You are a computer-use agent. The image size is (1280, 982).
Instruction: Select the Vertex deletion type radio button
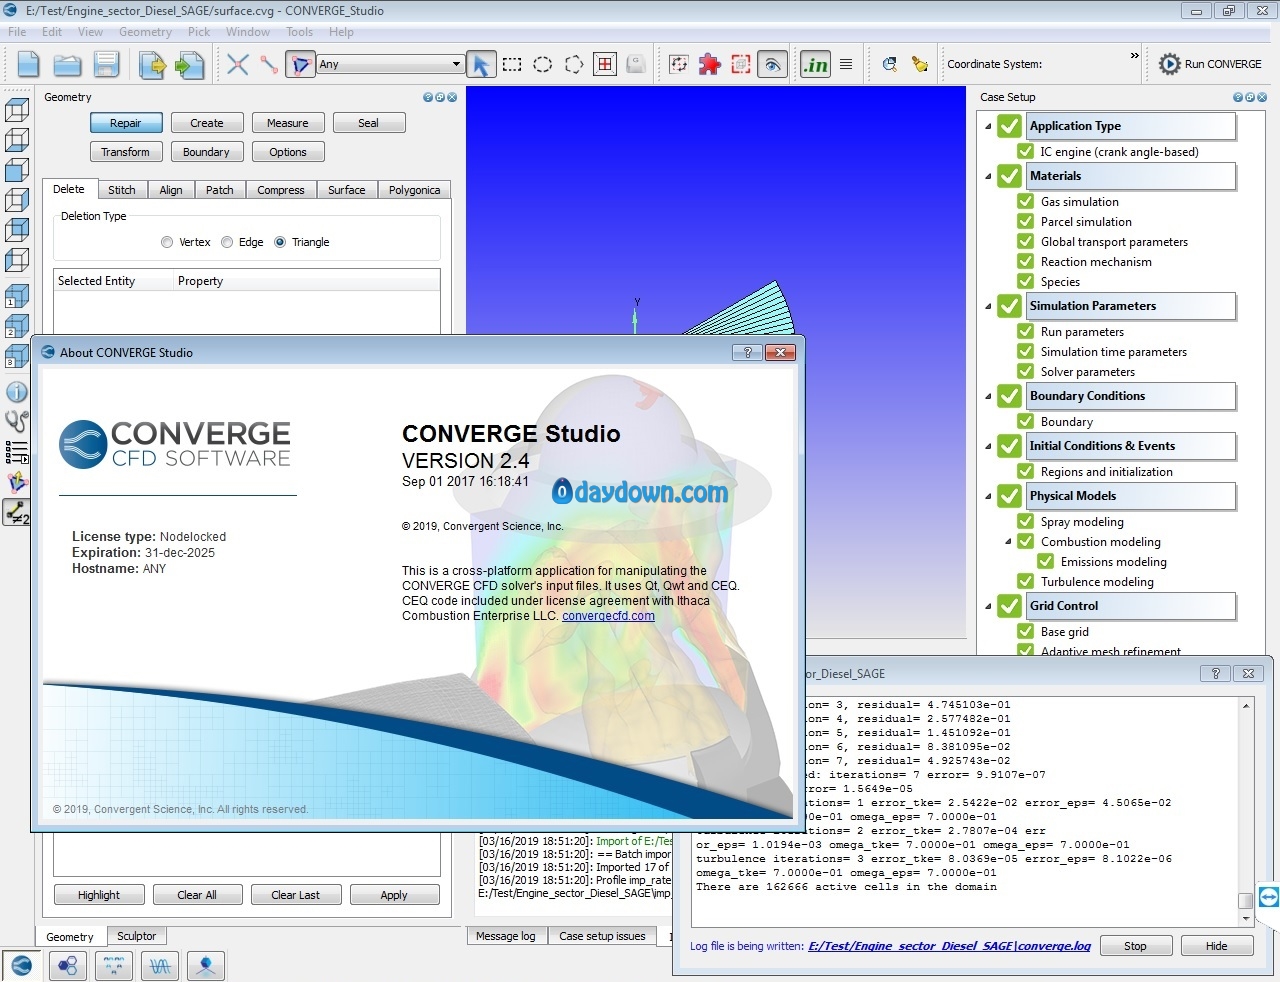tap(167, 242)
